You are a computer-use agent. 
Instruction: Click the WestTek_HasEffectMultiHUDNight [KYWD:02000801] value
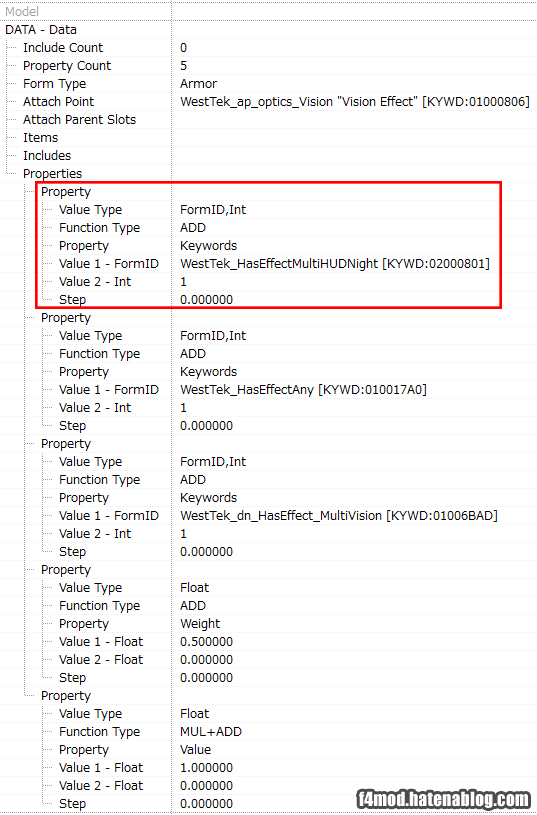click(335, 264)
